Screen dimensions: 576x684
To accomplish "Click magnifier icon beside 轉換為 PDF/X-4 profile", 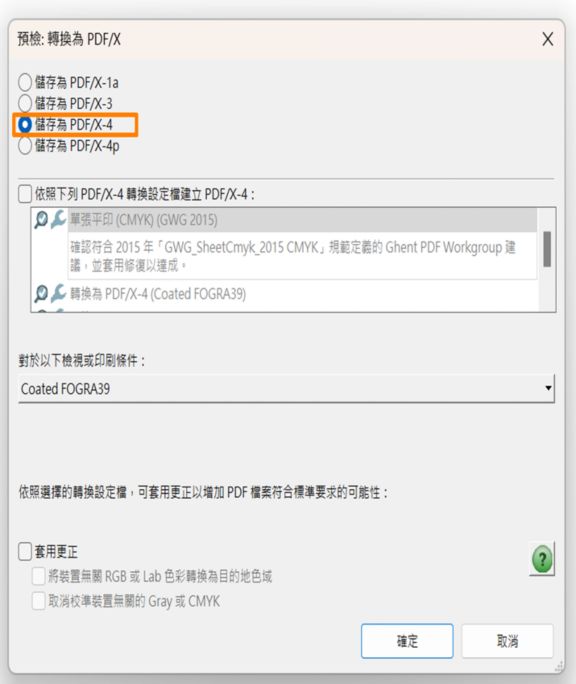I will (41, 294).
